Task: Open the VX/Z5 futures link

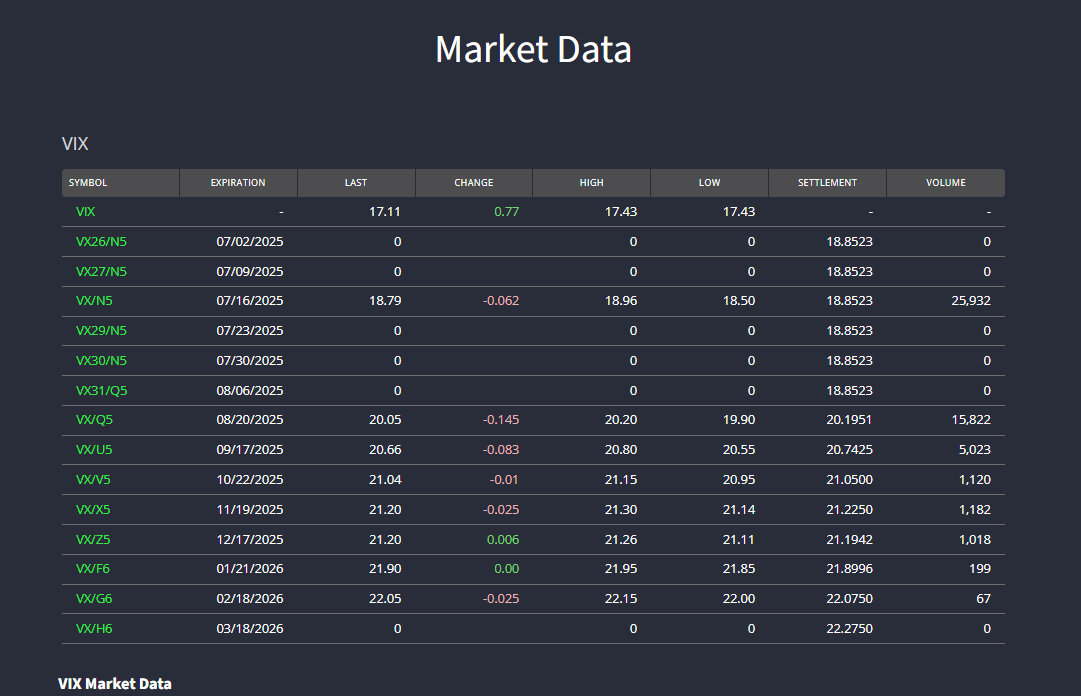Action: [93, 540]
